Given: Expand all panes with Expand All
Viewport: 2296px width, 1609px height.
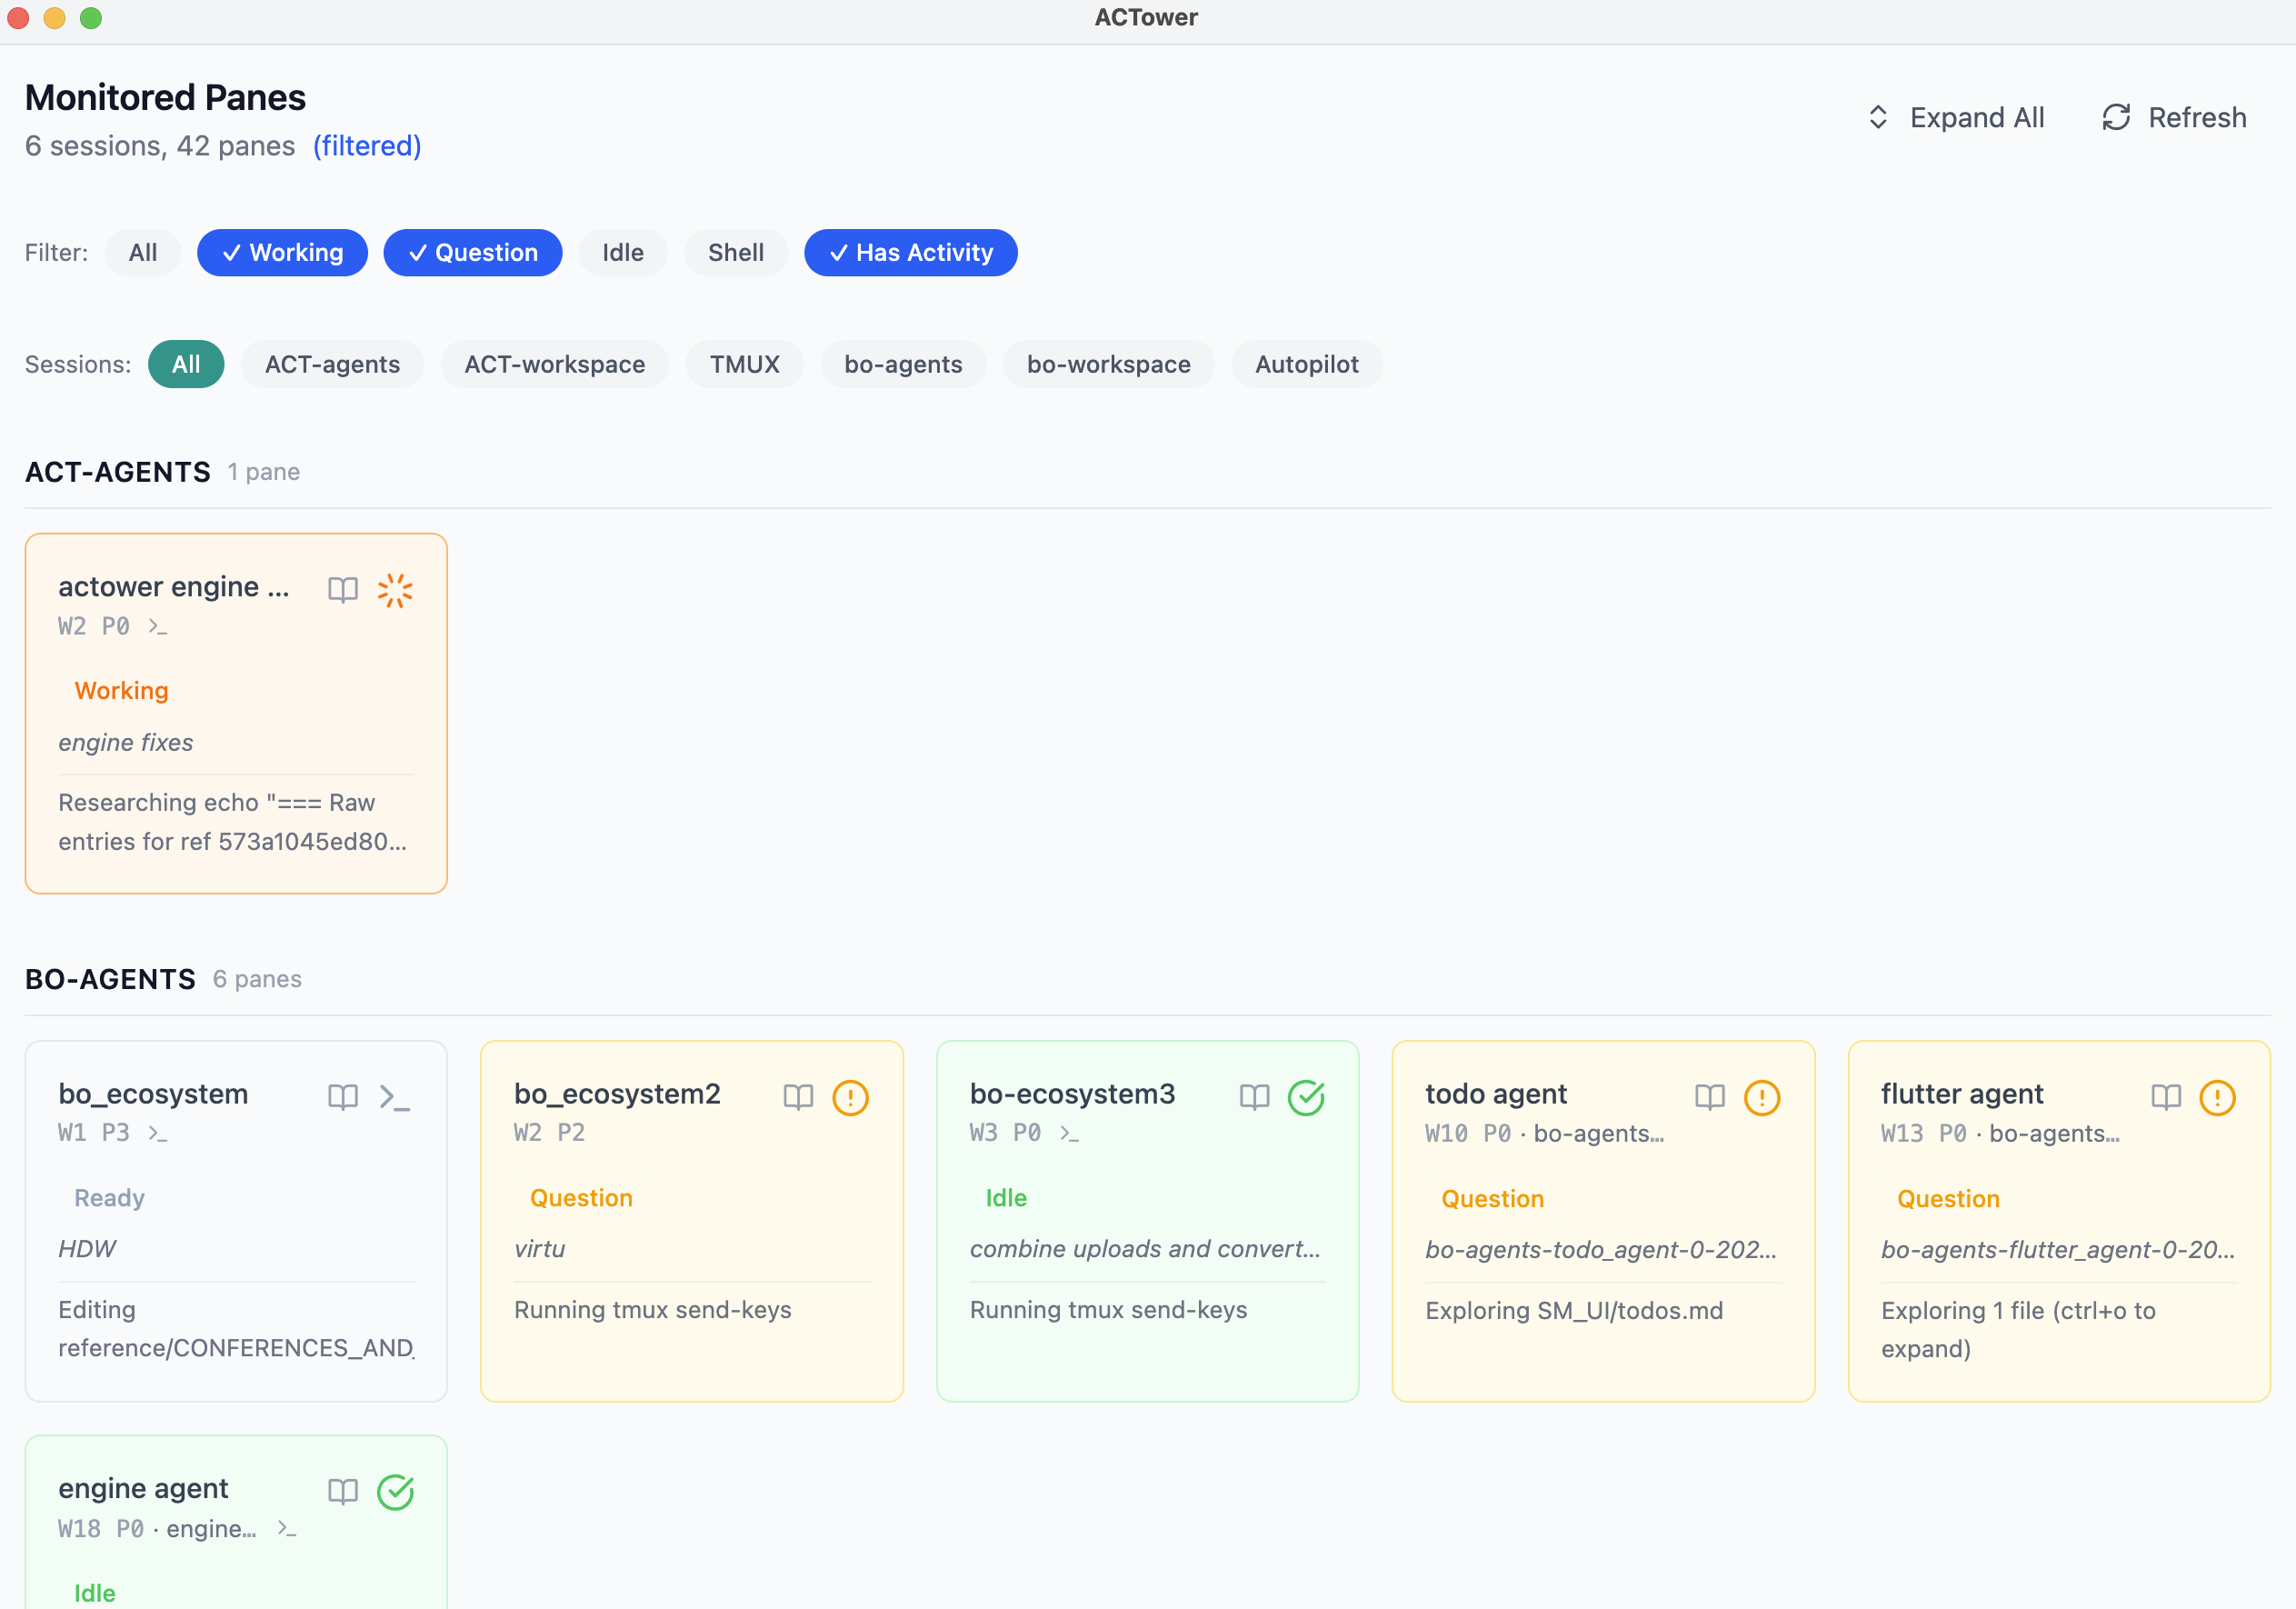Looking at the screenshot, I should [x=1956, y=118].
